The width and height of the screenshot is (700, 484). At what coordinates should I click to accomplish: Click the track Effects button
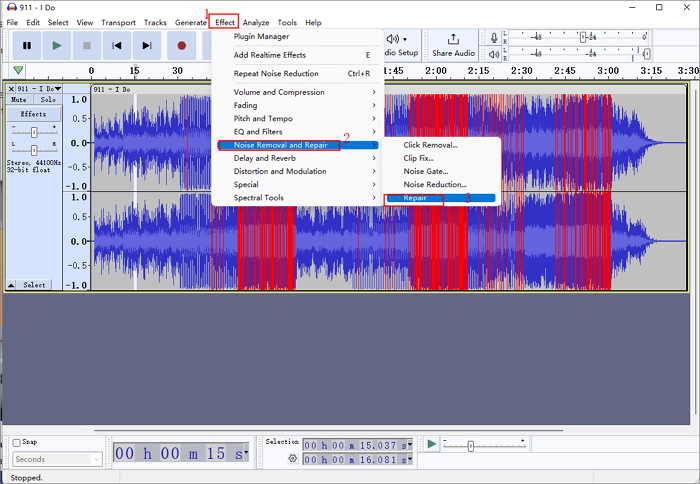pyautogui.click(x=34, y=114)
